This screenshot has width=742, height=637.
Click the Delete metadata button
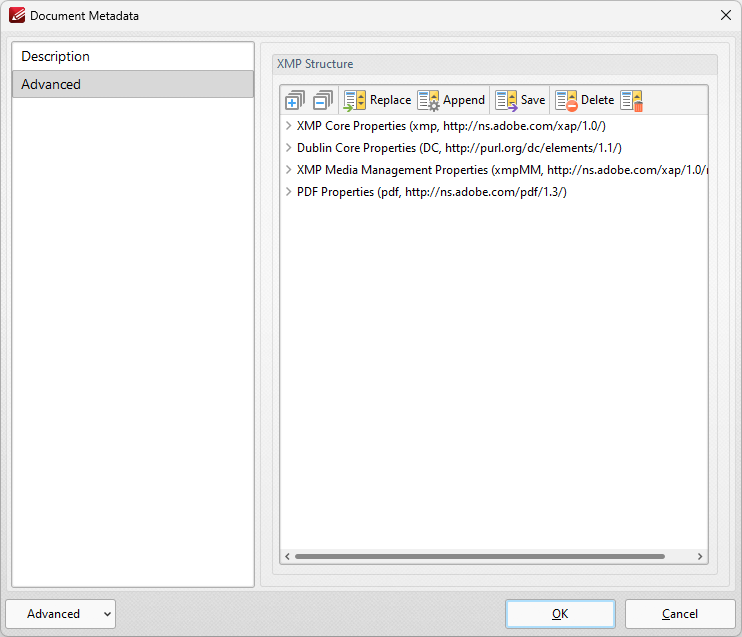pyautogui.click(x=584, y=100)
